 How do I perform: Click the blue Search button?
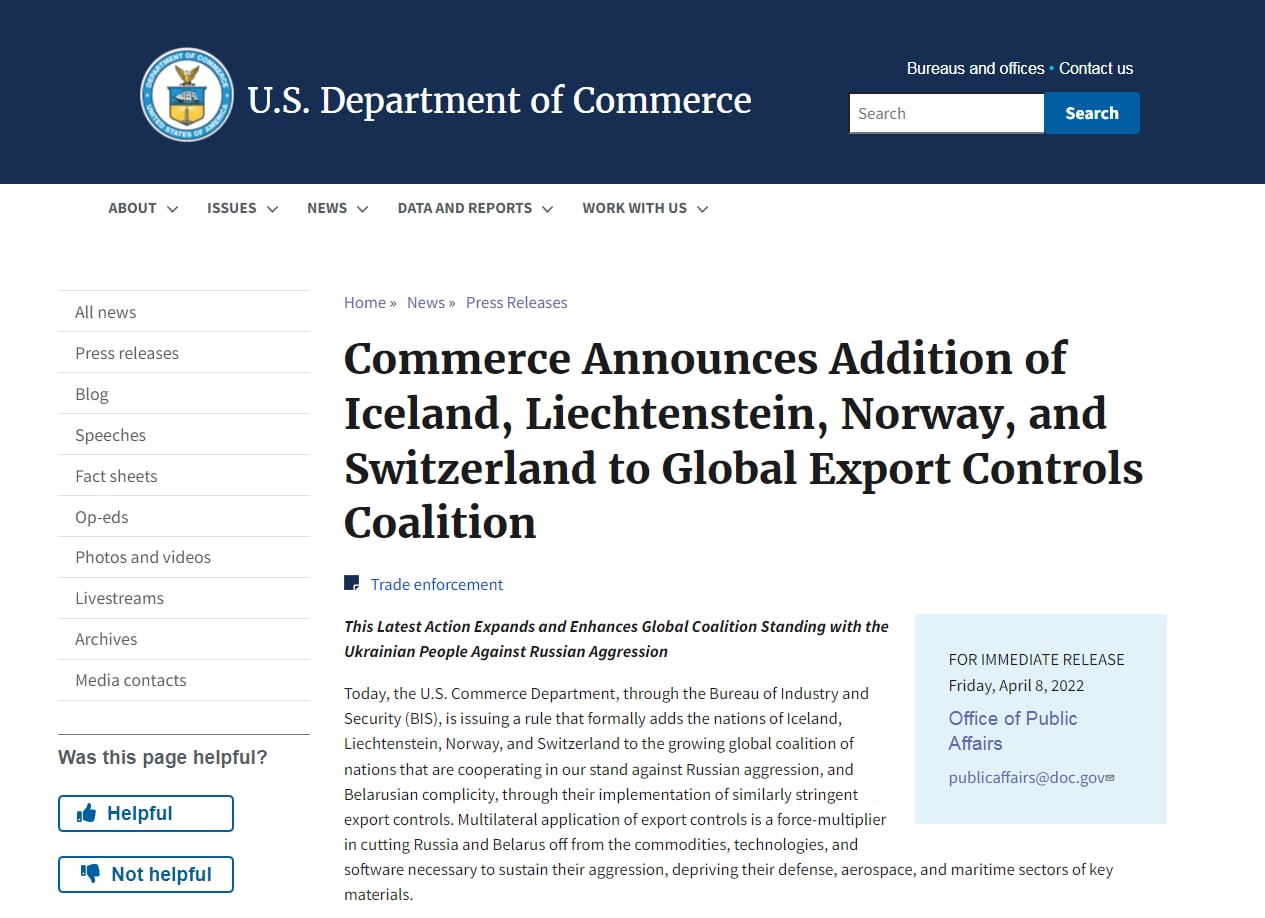tap(1091, 113)
